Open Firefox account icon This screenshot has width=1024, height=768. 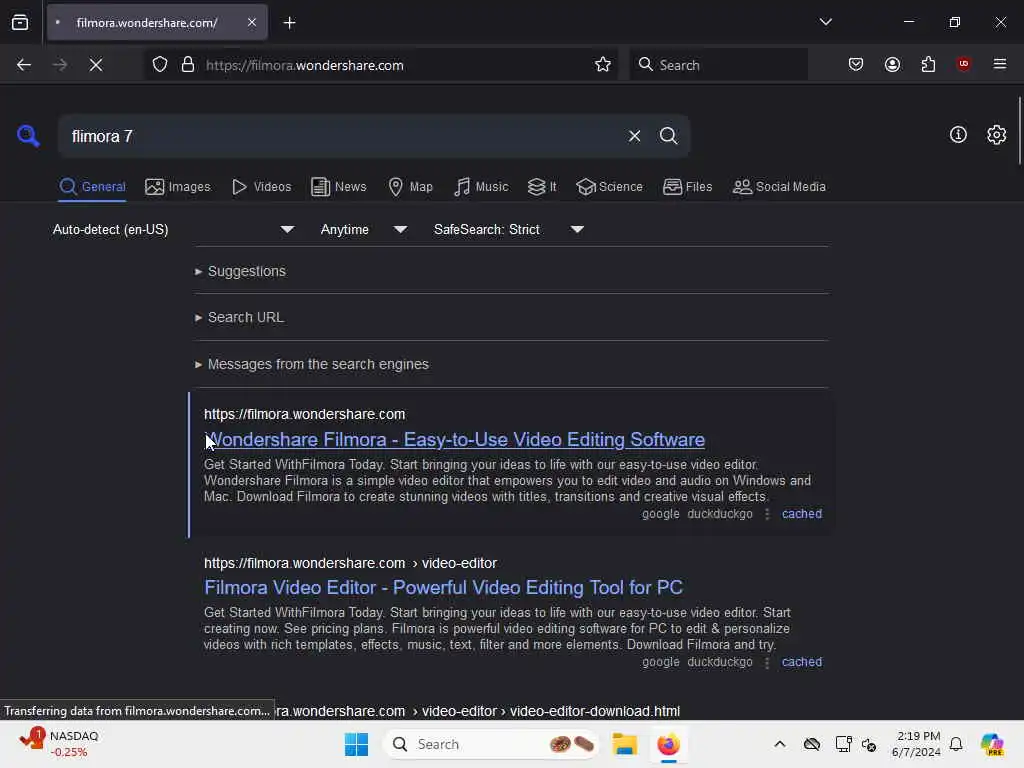(x=892, y=65)
